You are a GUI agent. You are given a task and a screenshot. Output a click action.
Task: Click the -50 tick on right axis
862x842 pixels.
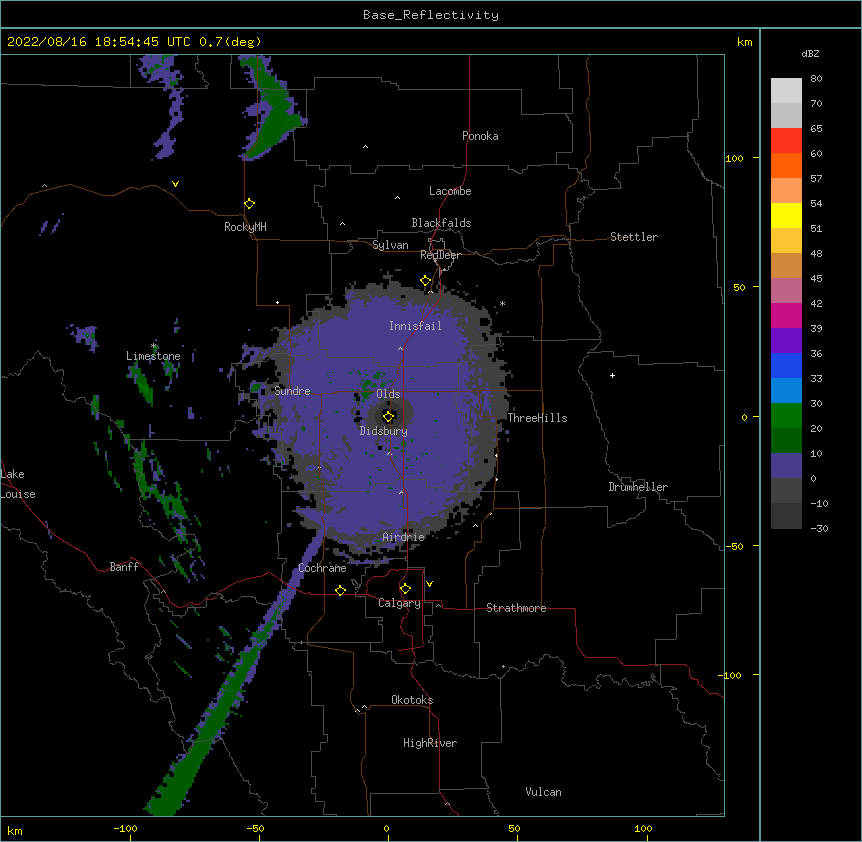[x=734, y=546]
